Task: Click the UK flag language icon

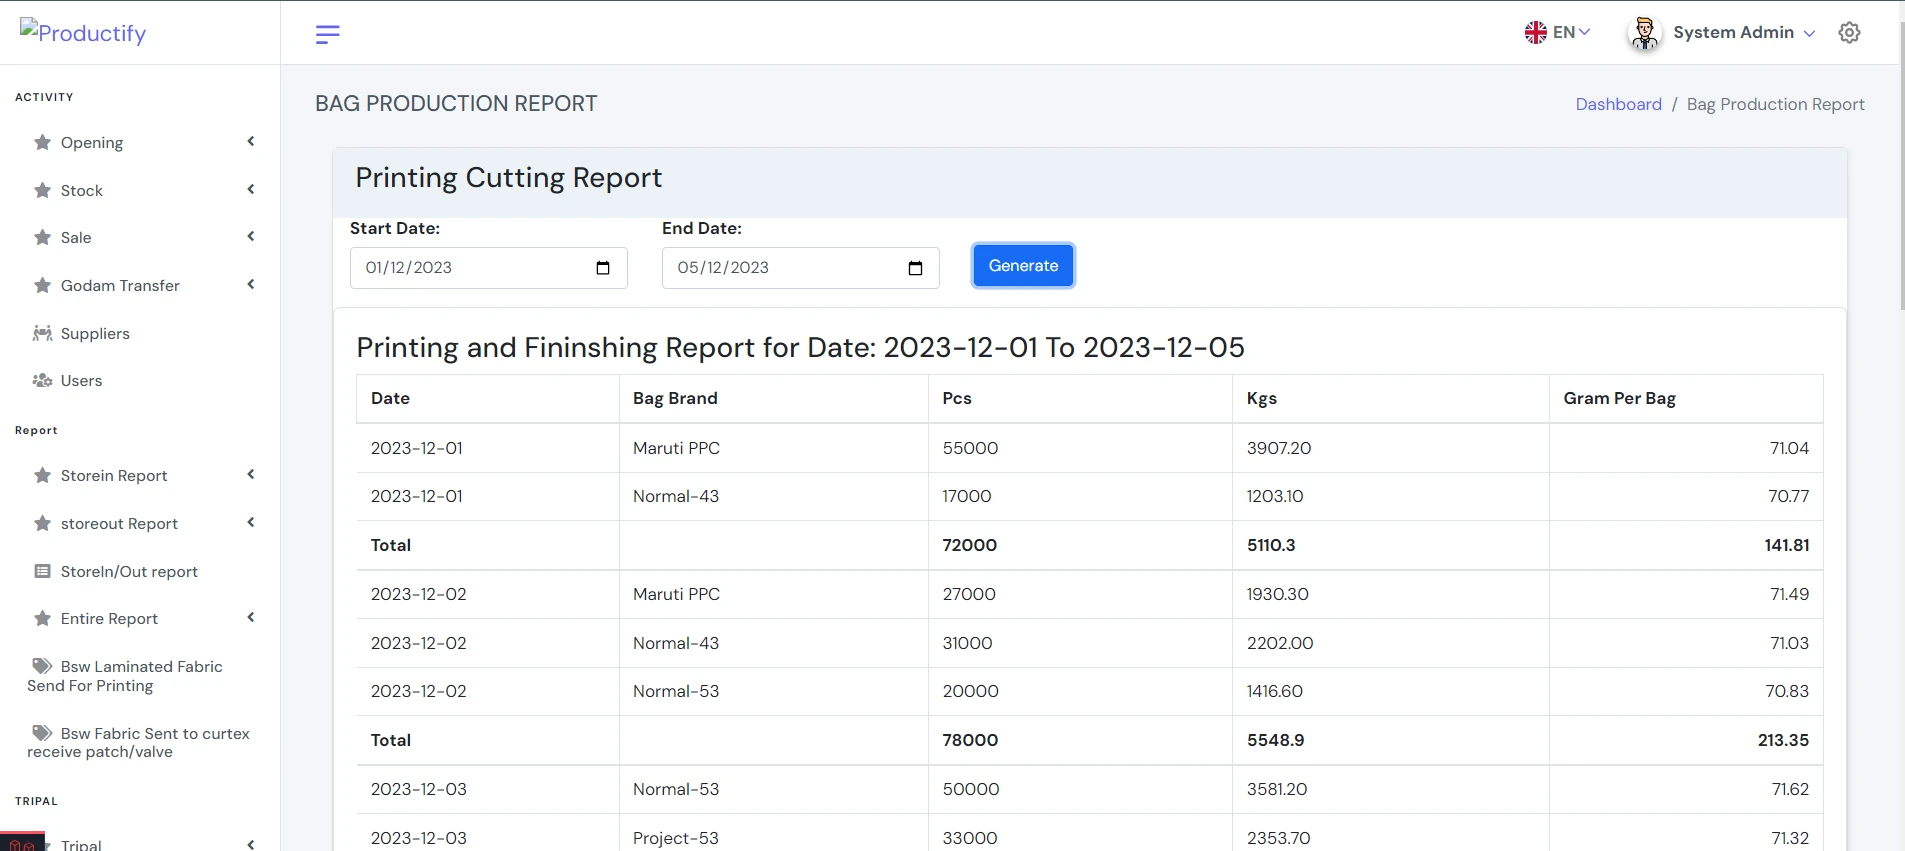Action: point(1536,32)
